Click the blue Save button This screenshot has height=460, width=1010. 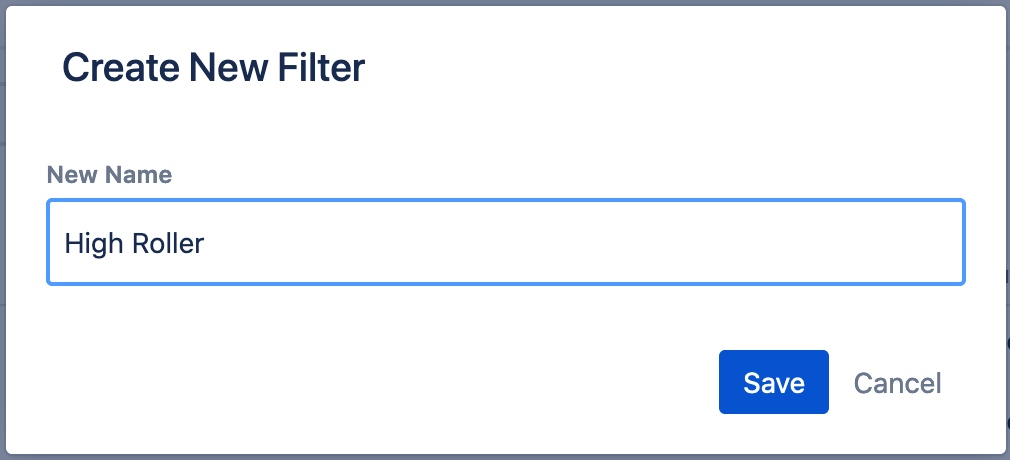(773, 382)
